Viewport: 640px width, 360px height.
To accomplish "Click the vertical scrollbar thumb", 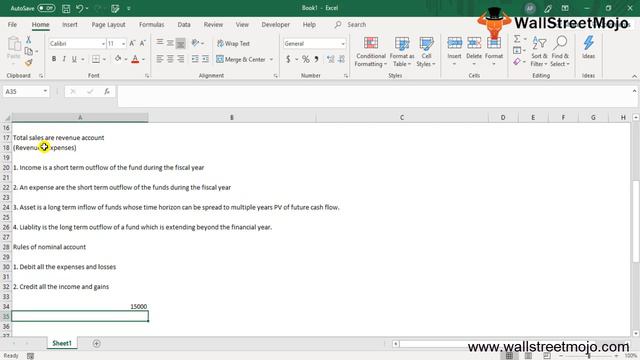I will pyautogui.click(x=636, y=222).
